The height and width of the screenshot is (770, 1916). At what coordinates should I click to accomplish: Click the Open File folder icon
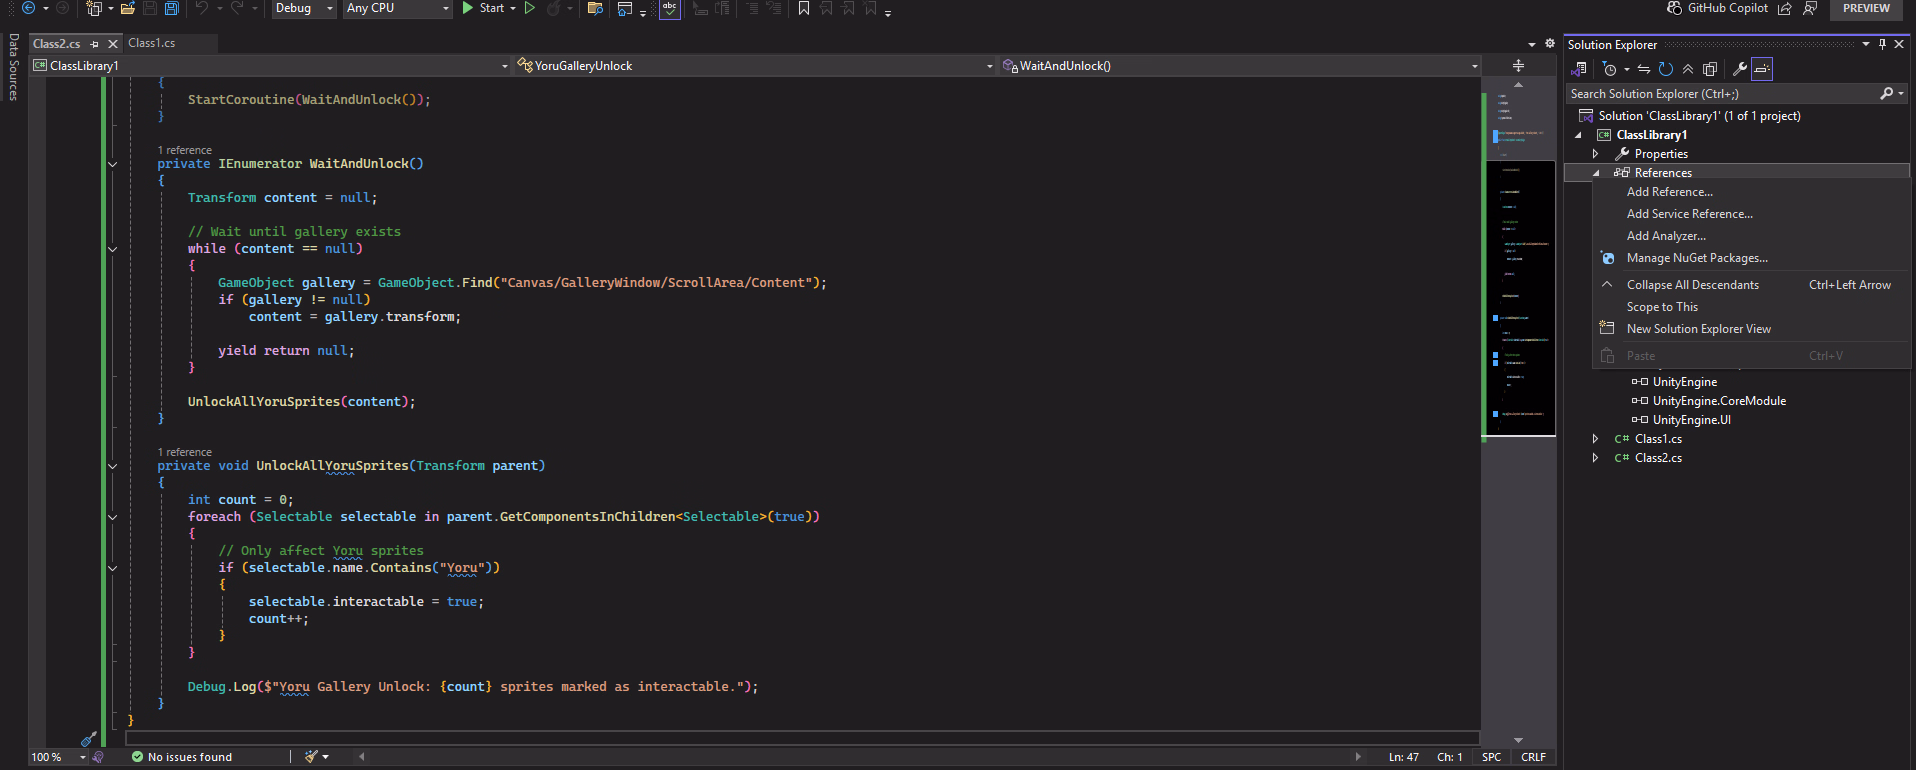pyautogui.click(x=128, y=8)
